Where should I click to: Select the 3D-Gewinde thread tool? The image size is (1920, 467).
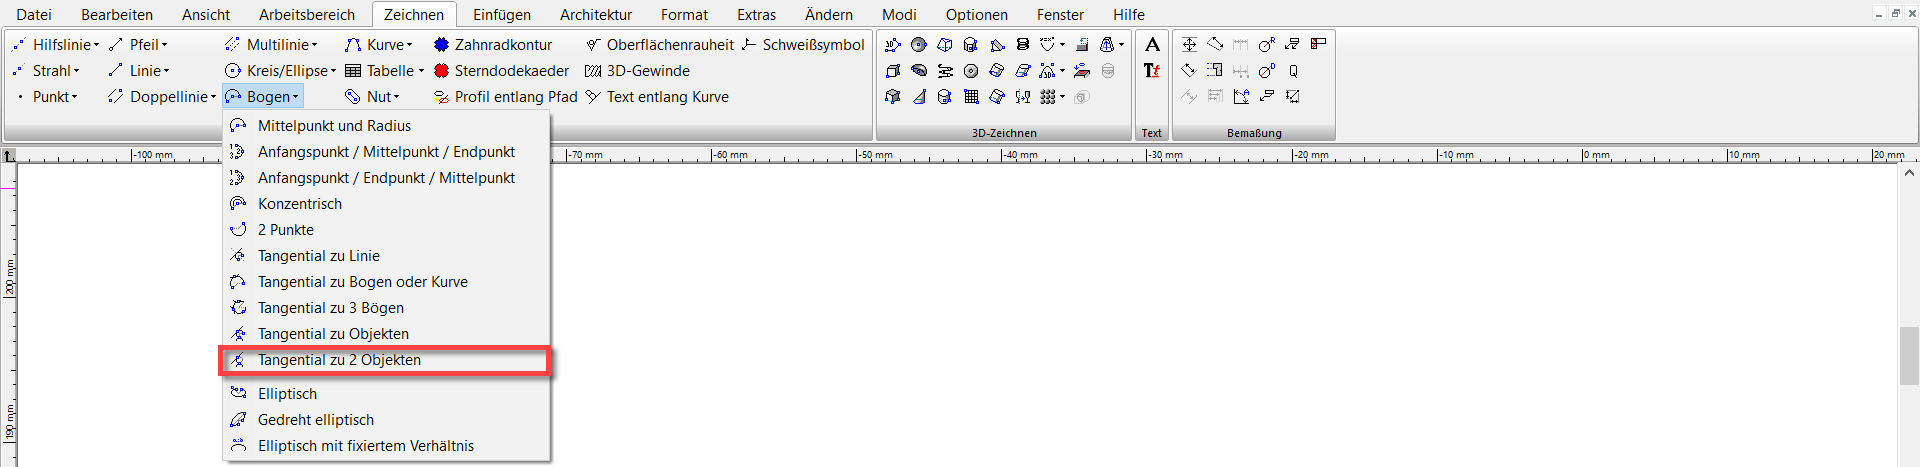pyautogui.click(x=637, y=71)
